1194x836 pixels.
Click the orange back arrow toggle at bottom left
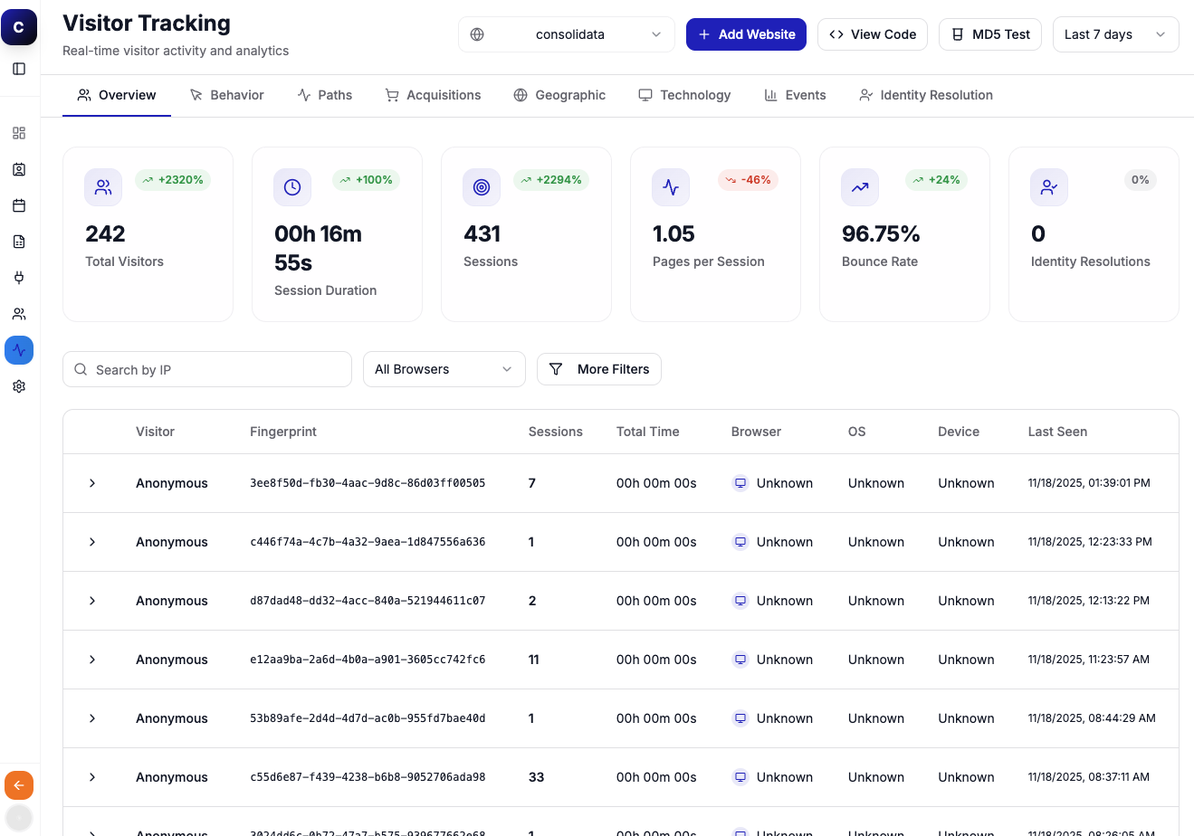click(18, 785)
